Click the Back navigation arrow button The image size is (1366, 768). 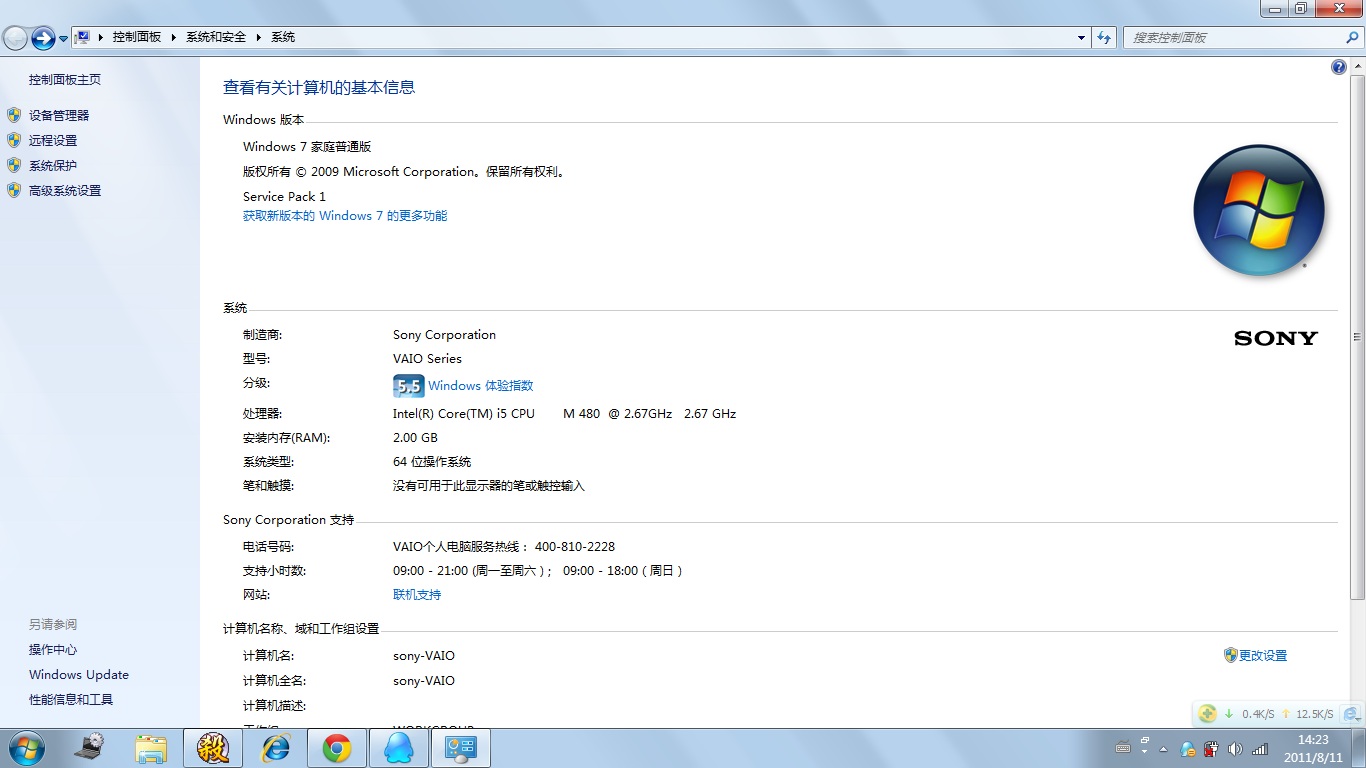tap(15, 38)
